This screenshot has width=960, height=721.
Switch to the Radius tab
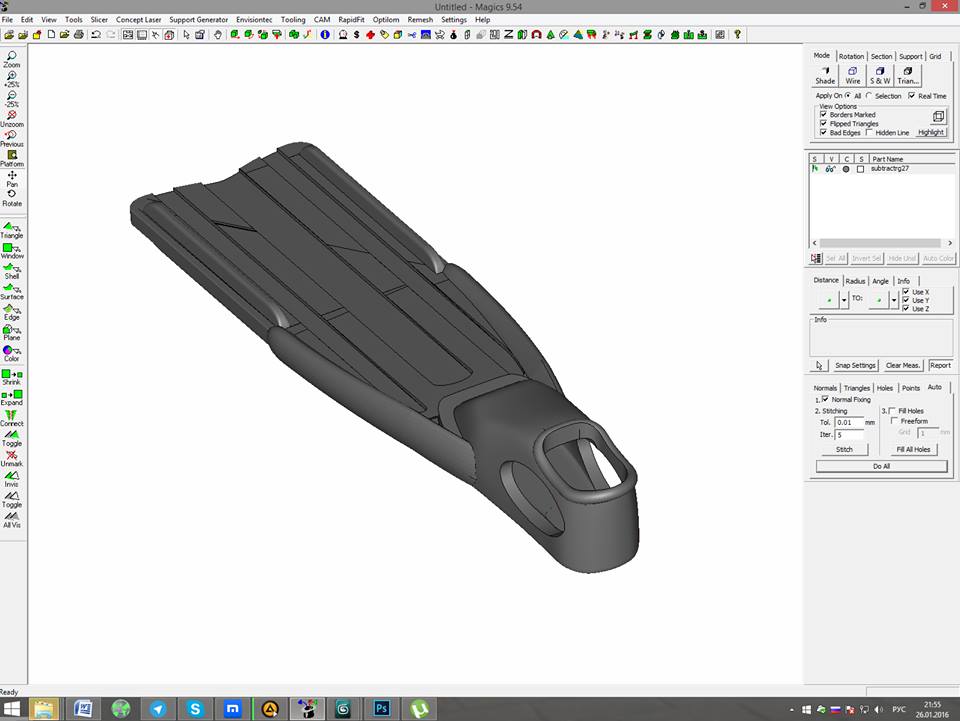pos(855,281)
